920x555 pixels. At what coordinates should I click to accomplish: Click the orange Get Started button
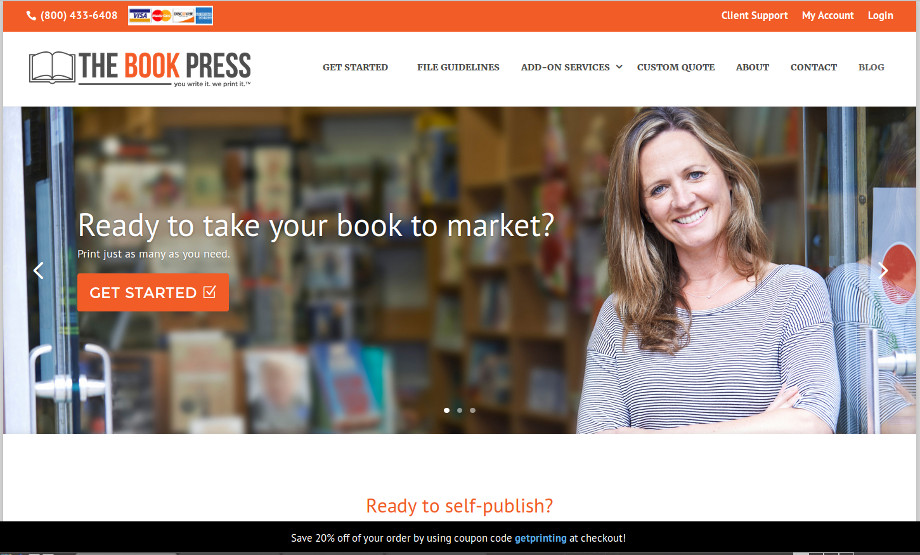(153, 292)
